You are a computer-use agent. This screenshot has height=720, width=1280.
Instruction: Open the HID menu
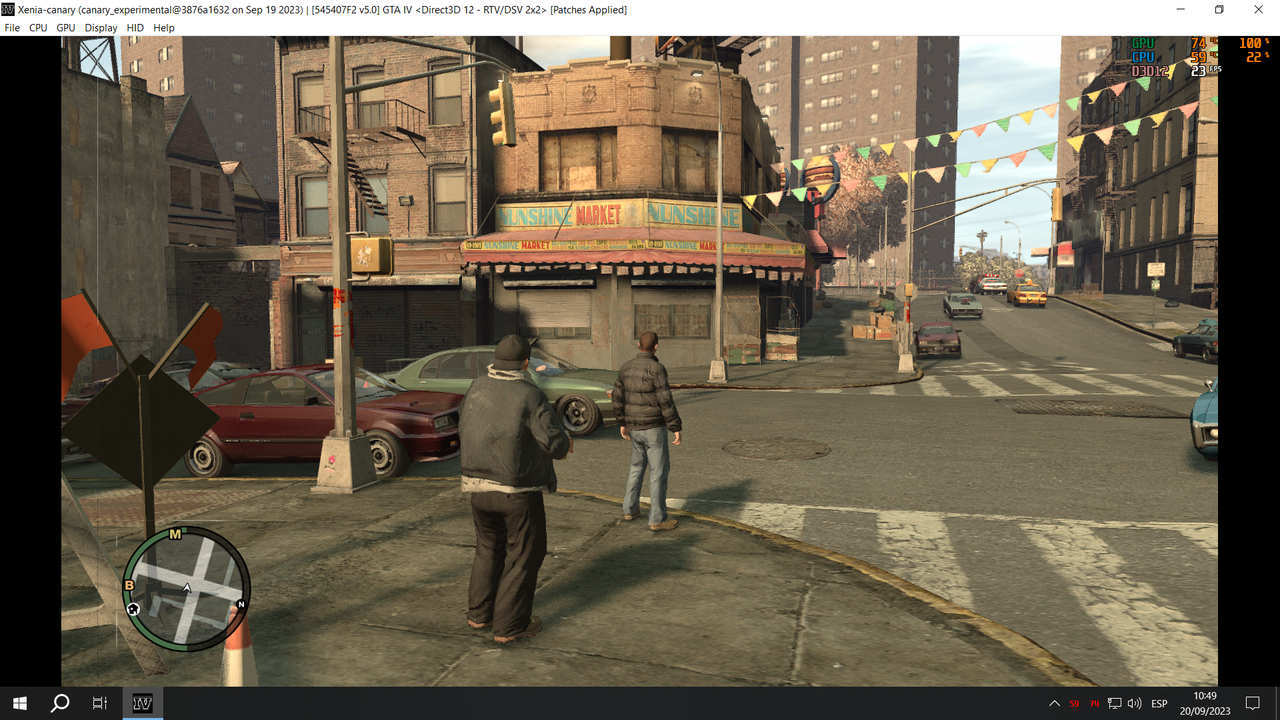click(x=135, y=28)
